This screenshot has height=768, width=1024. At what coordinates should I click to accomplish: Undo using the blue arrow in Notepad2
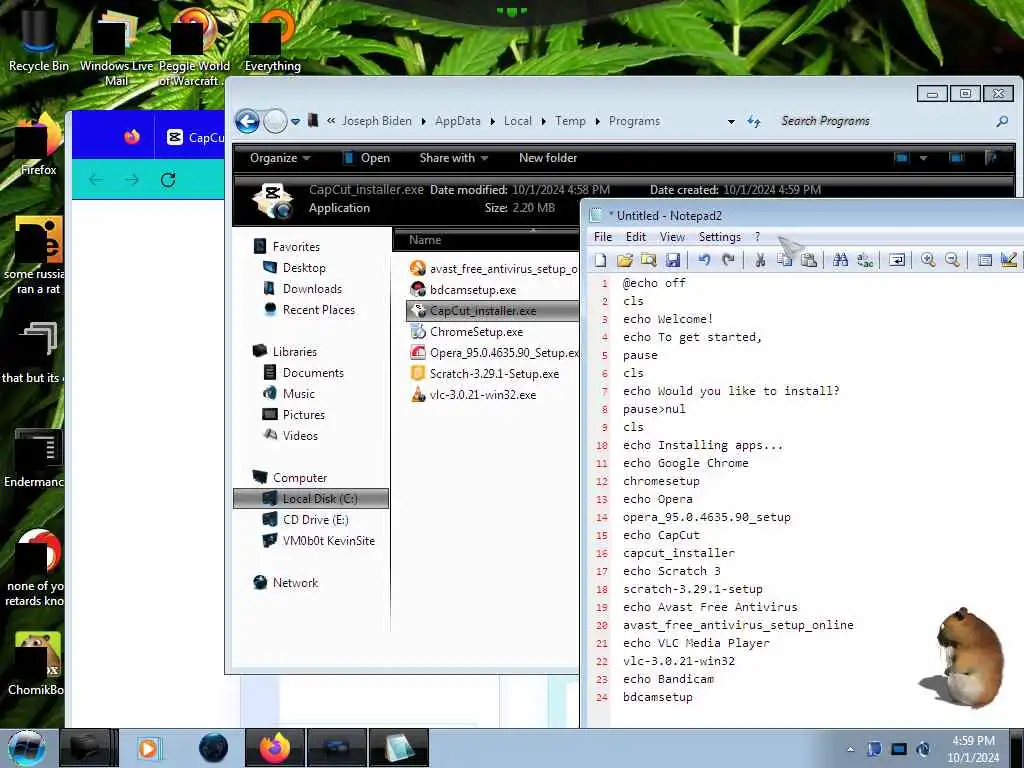[x=704, y=261]
